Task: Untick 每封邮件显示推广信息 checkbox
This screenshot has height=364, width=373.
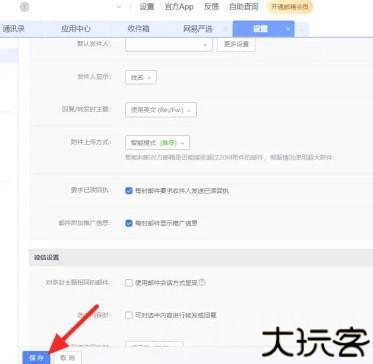Action: [x=129, y=223]
